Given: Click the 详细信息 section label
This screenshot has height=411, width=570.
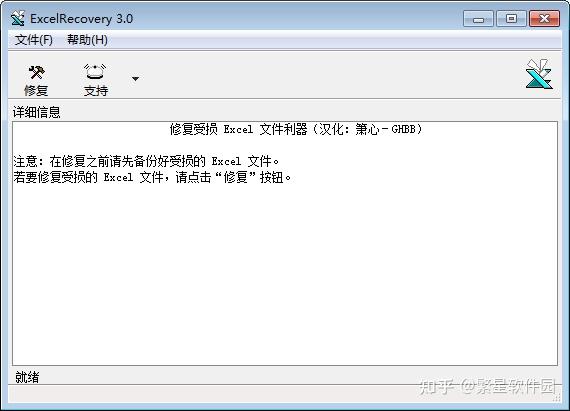Looking at the screenshot, I should 36,112.
